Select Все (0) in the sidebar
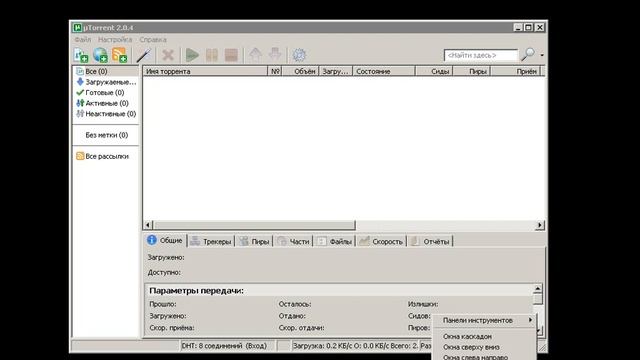Image resolution: width=640 pixels, height=360 pixels. [106, 71]
